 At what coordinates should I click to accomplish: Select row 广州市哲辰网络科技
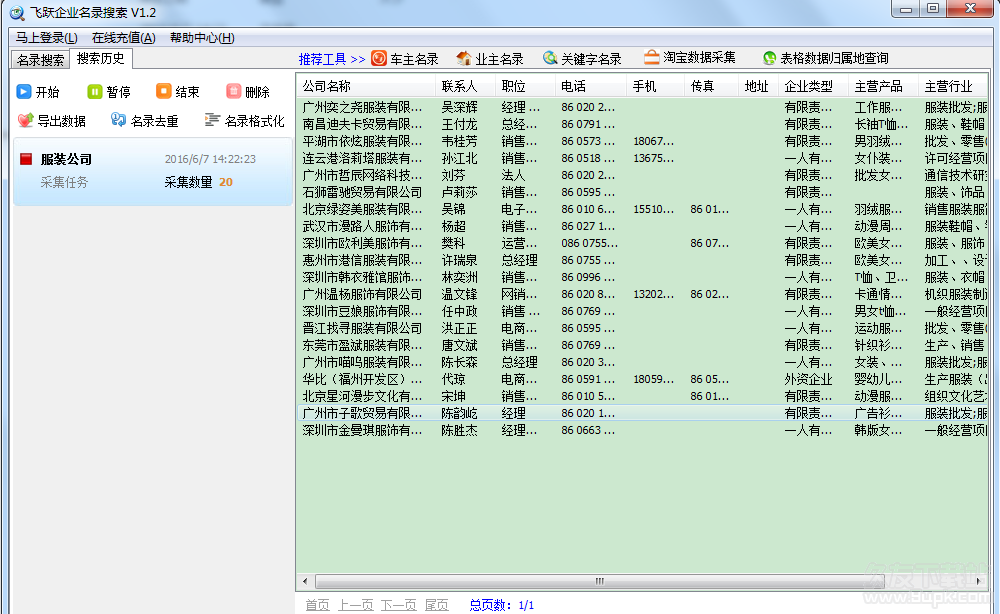(x=642, y=175)
